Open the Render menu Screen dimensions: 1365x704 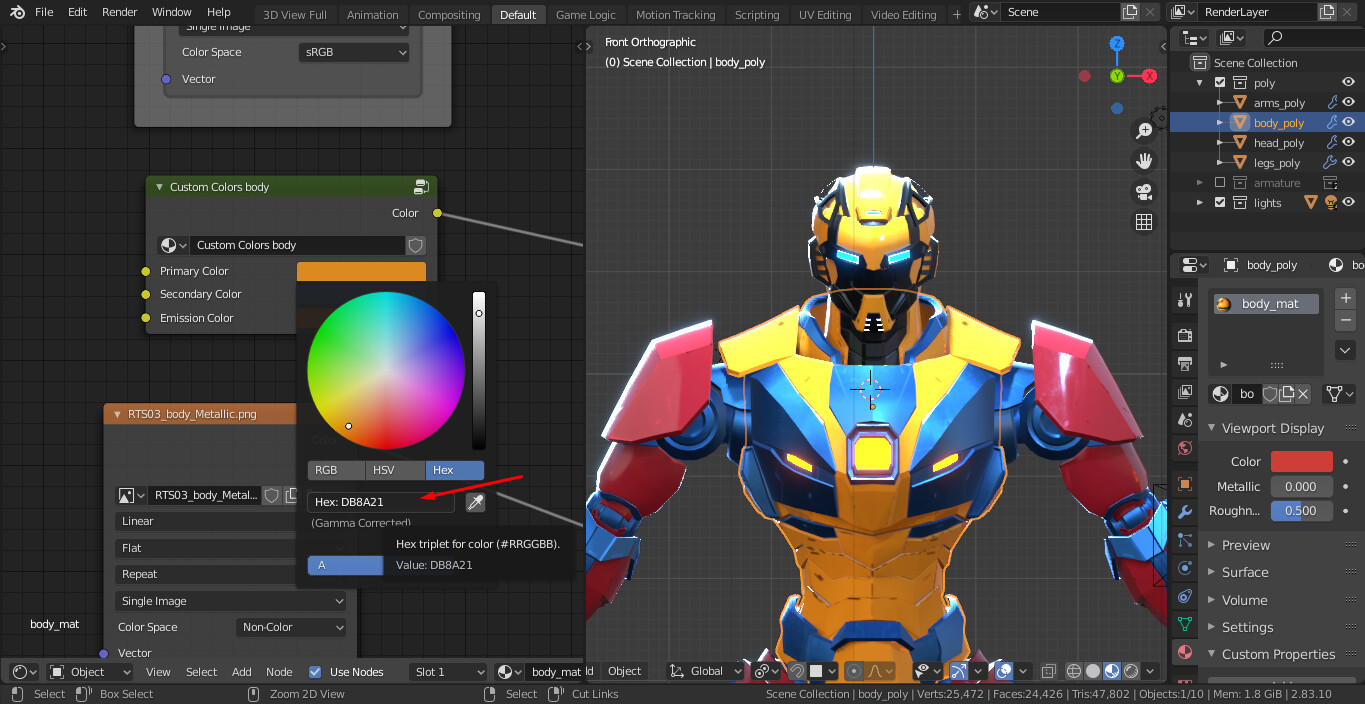coord(119,12)
